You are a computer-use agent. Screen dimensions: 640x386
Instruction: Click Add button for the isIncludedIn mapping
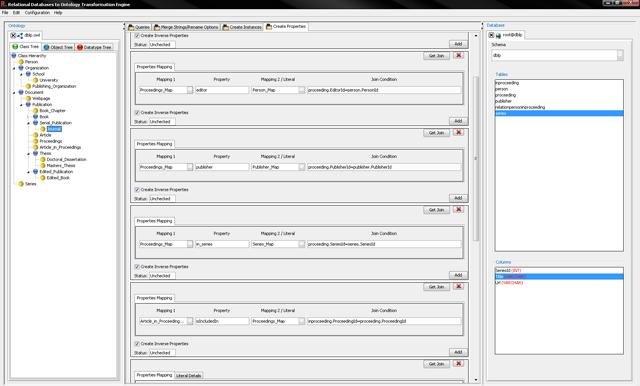[458, 353]
